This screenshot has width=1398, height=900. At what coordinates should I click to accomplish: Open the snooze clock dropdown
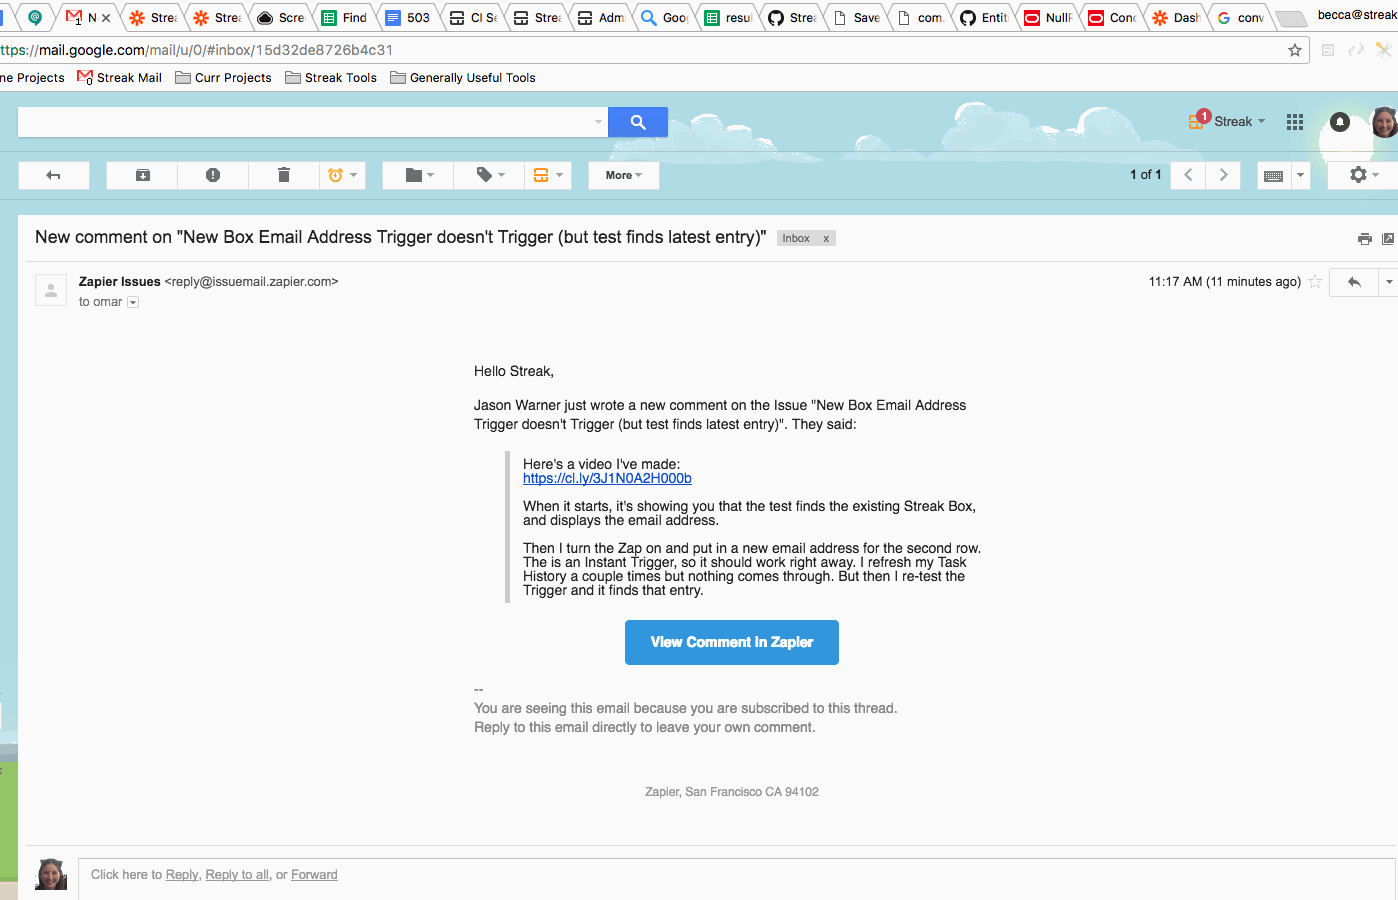coord(342,175)
